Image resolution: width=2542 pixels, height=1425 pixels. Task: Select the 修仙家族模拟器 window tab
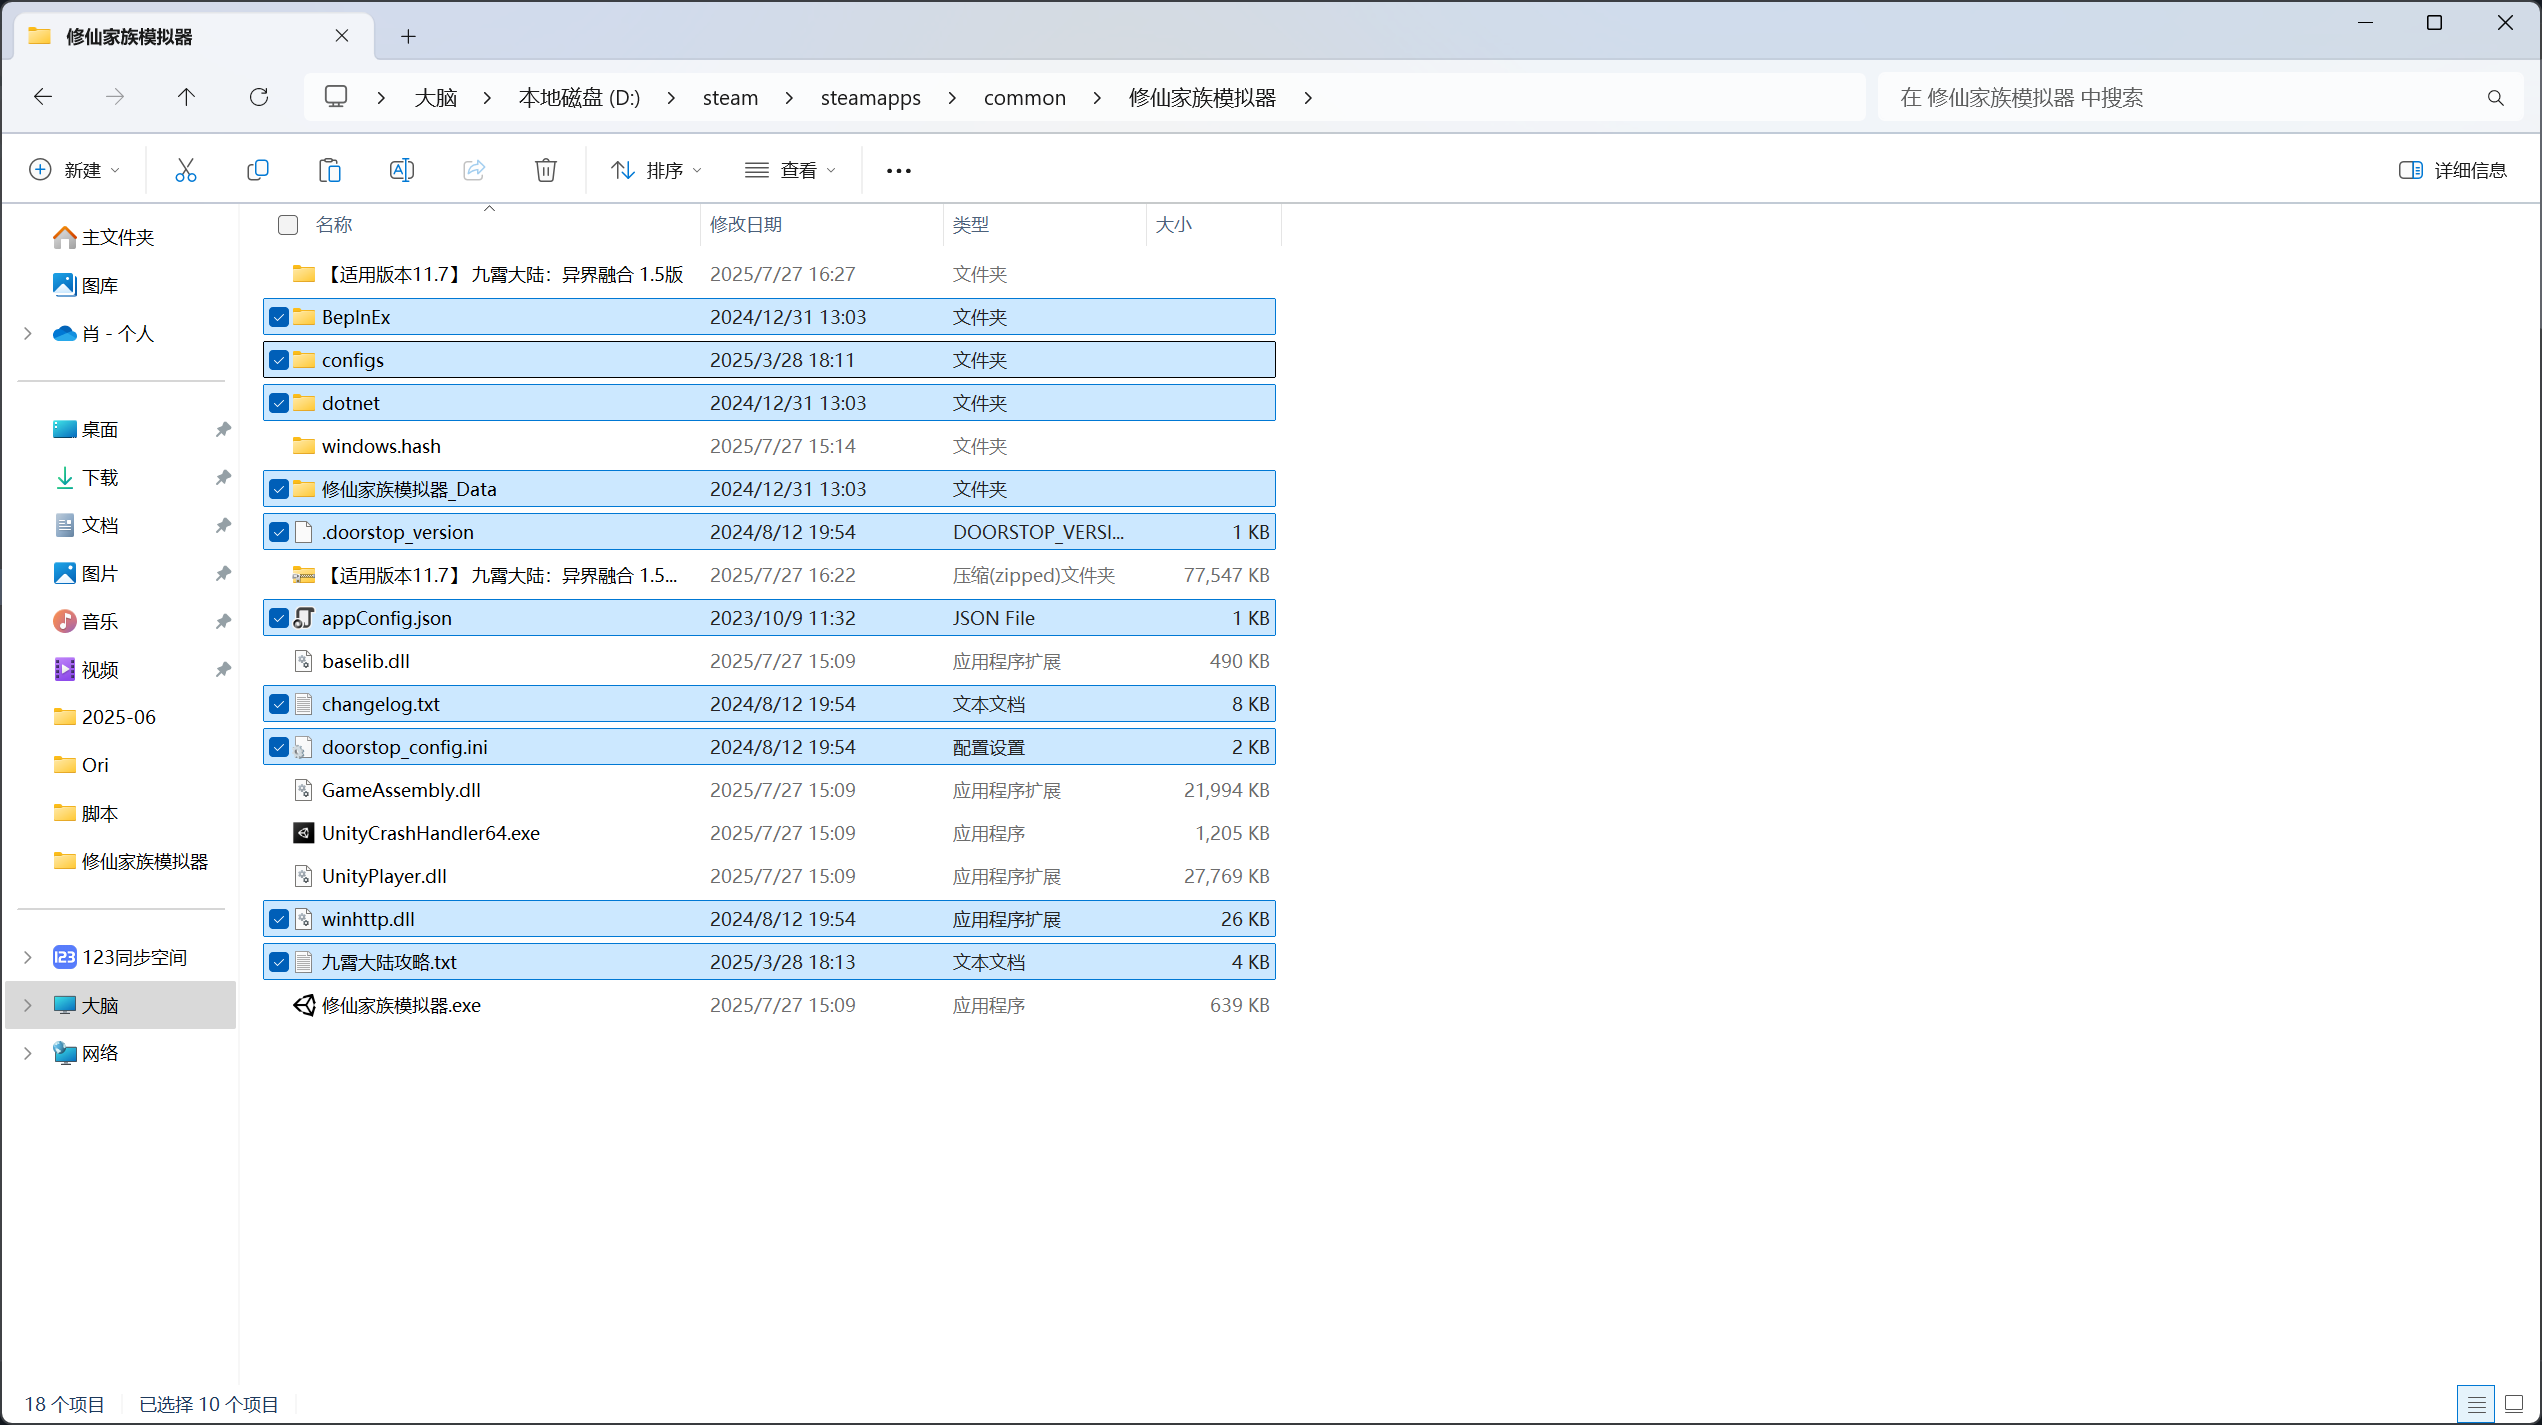[x=195, y=37]
